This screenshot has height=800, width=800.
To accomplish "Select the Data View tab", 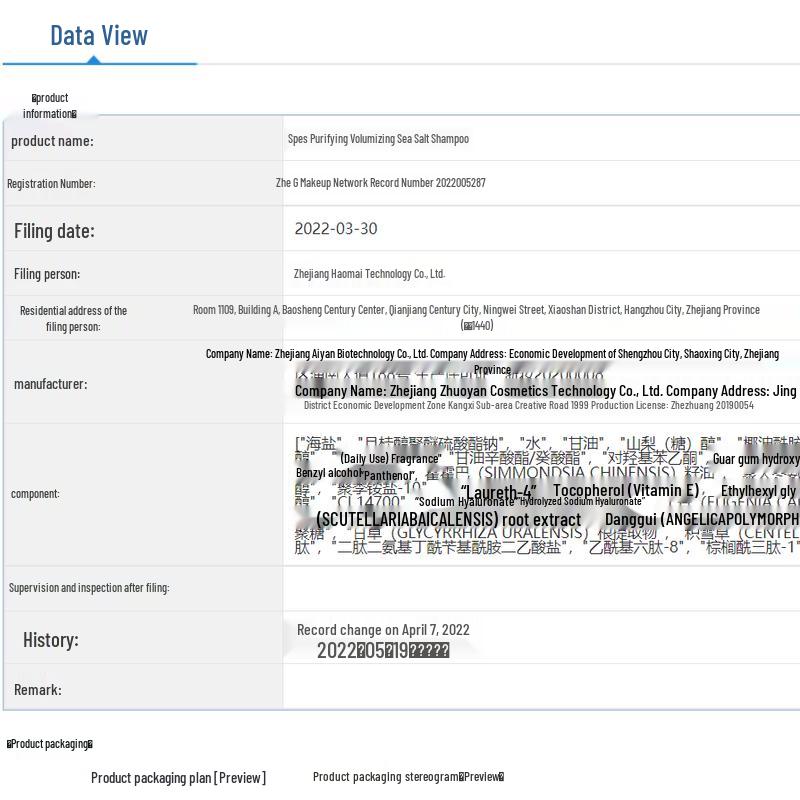I will (99, 36).
